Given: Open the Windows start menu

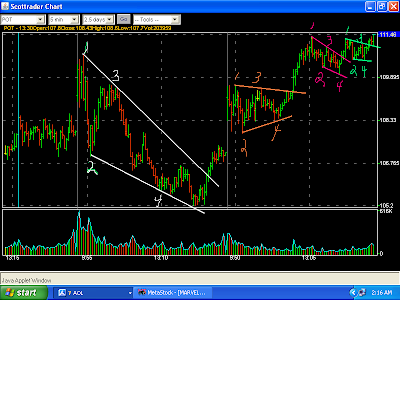Looking at the screenshot, I should click(23, 293).
